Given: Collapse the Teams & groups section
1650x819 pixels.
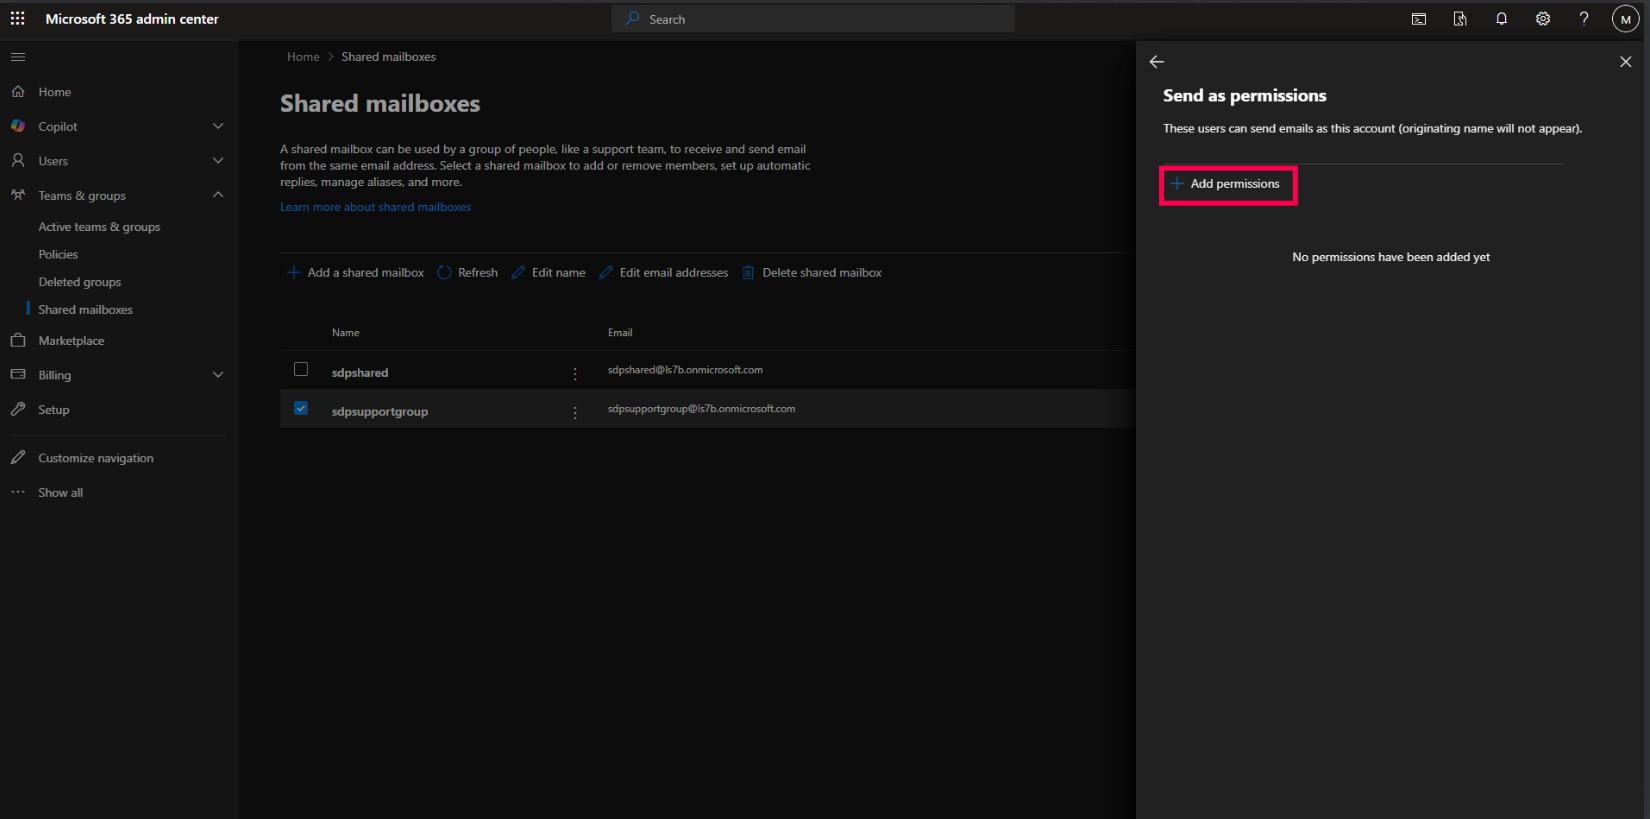Looking at the screenshot, I should [218, 195].
